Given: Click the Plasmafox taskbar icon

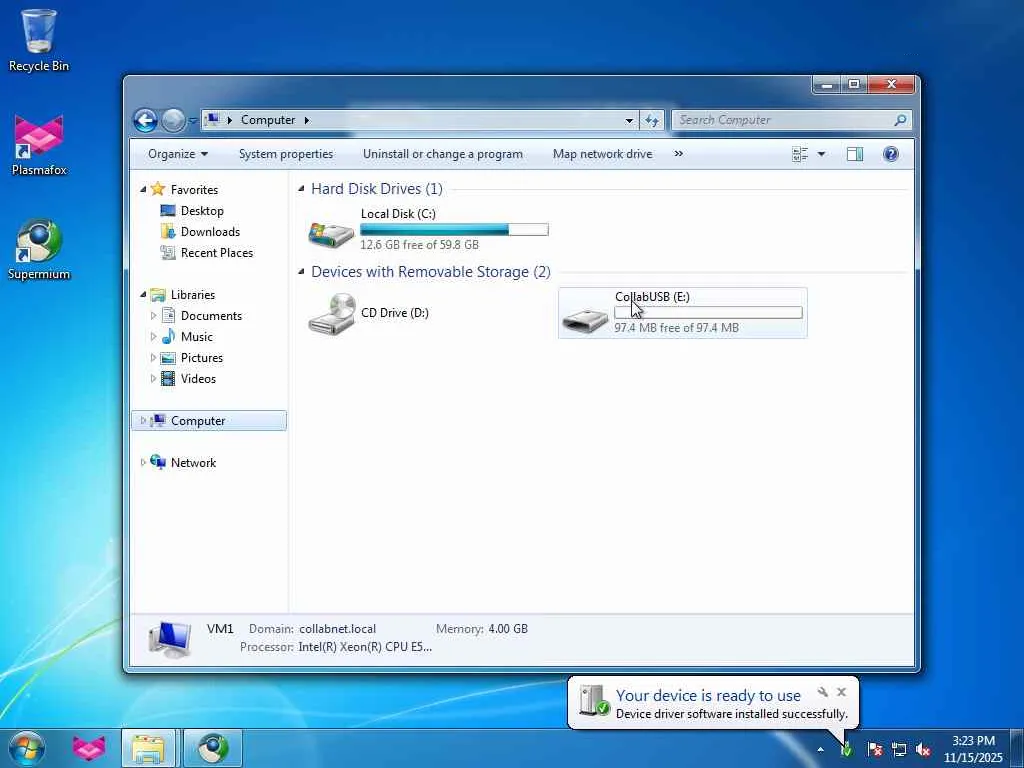Looking at the screenshot, I should 89,749.
